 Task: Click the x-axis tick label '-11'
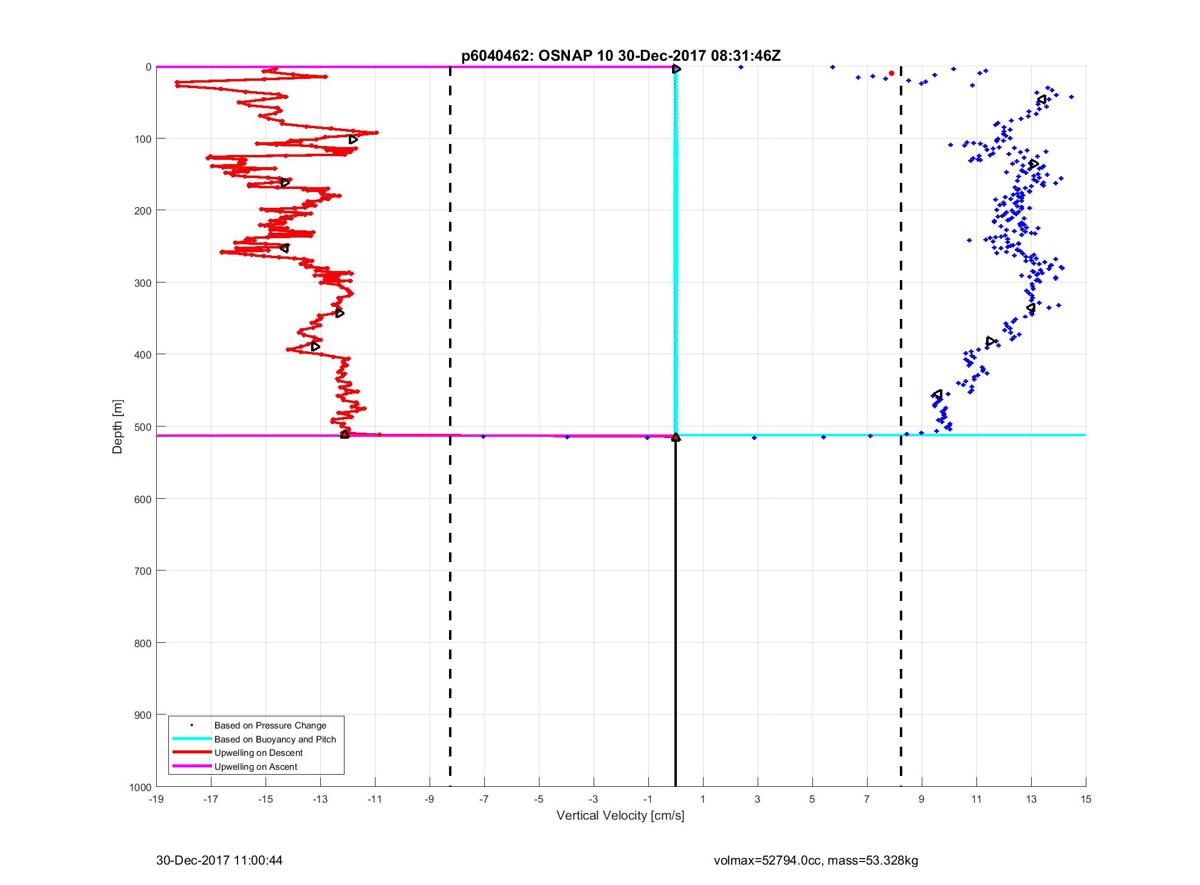pos(375,799)
